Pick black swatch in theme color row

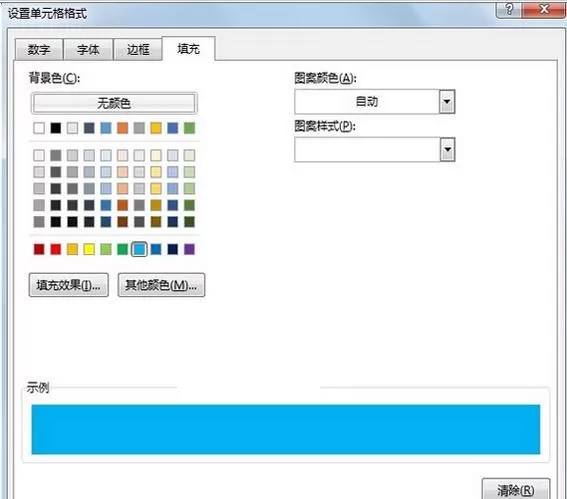point(56,128)
